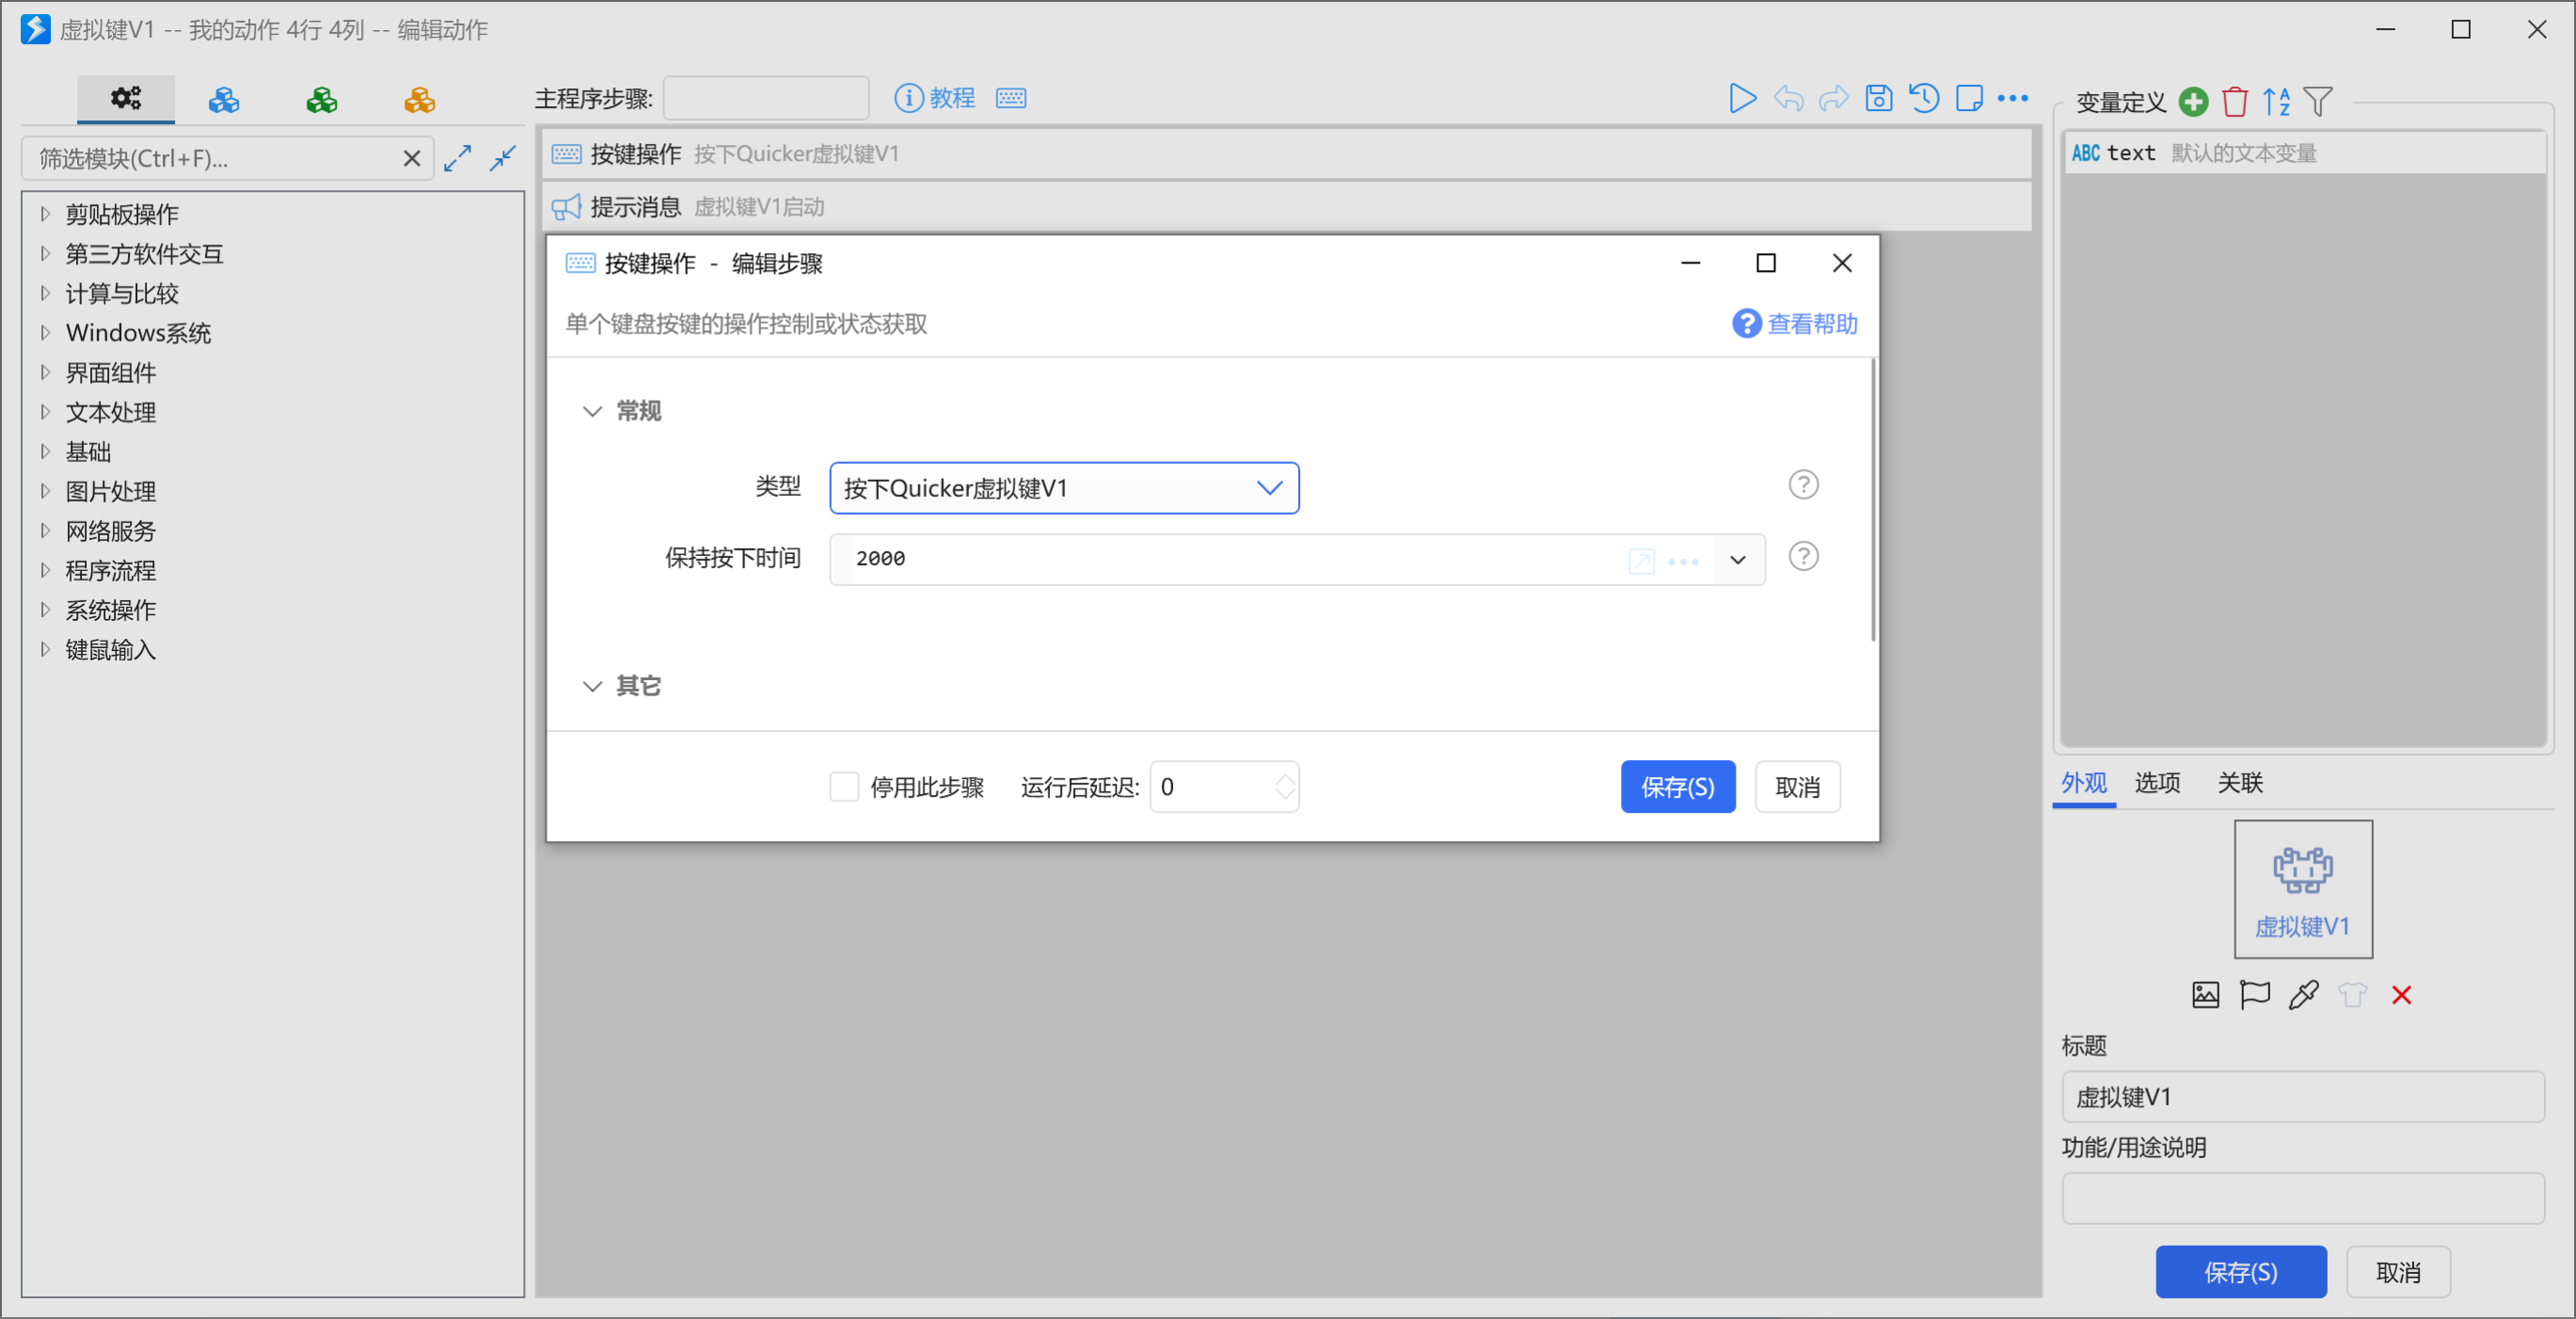Open the orange cubes module tab
Viewport: 2576px width, 1319px height.
point(420,99)
